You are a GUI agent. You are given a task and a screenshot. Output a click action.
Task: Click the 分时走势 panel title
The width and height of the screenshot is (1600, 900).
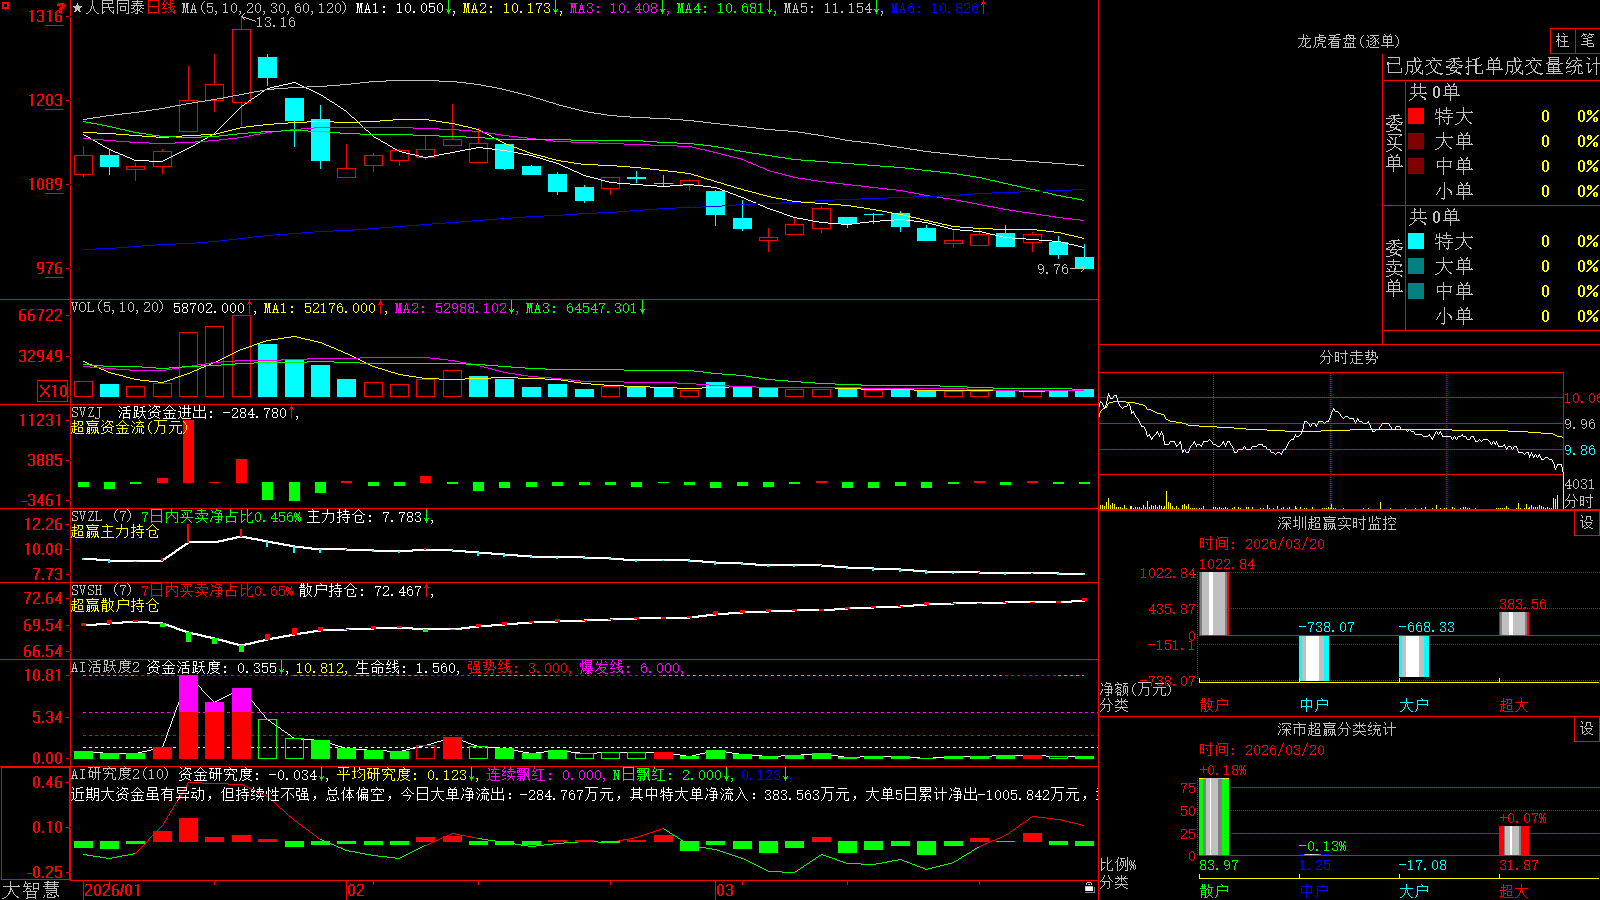coord(1348,357)
